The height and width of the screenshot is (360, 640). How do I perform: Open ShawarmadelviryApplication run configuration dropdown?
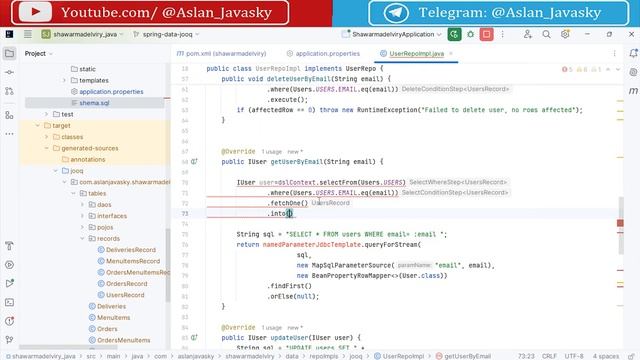391,34
